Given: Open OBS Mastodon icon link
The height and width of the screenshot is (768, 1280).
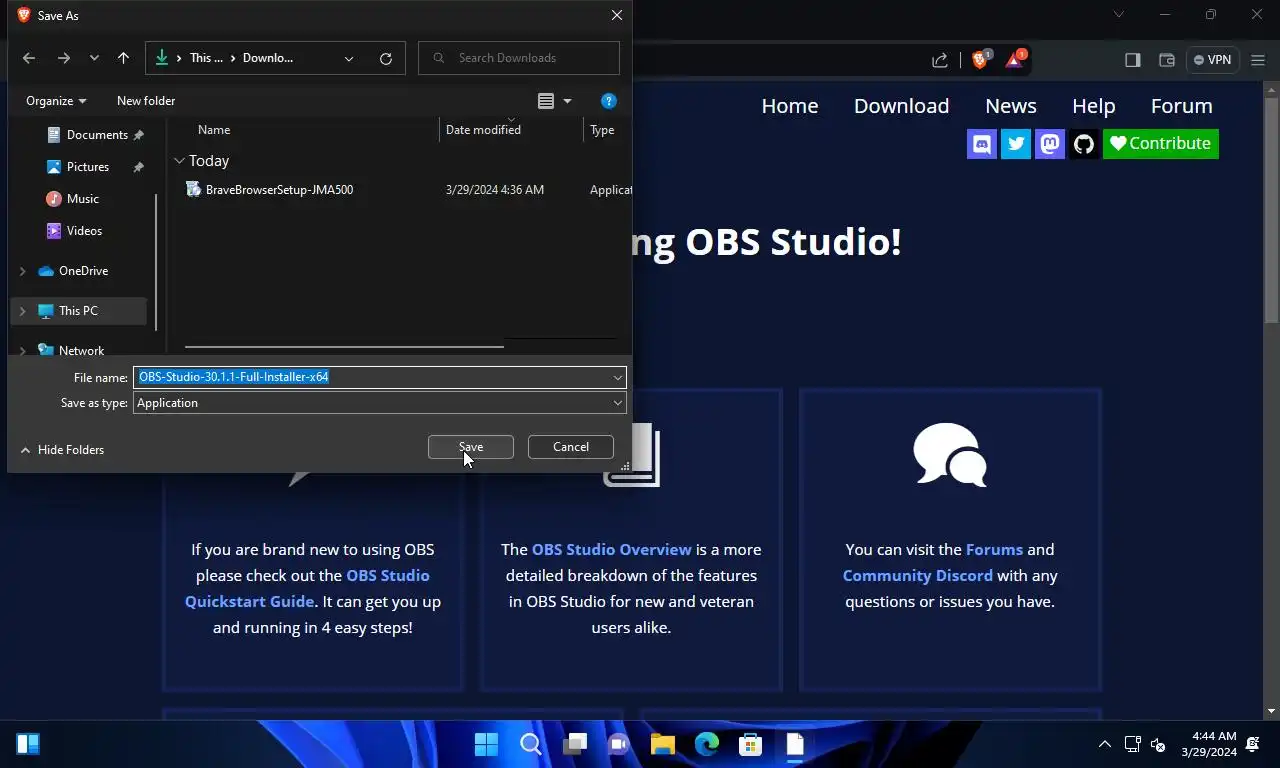Looking at the screenshot, I should point(1050,144).
